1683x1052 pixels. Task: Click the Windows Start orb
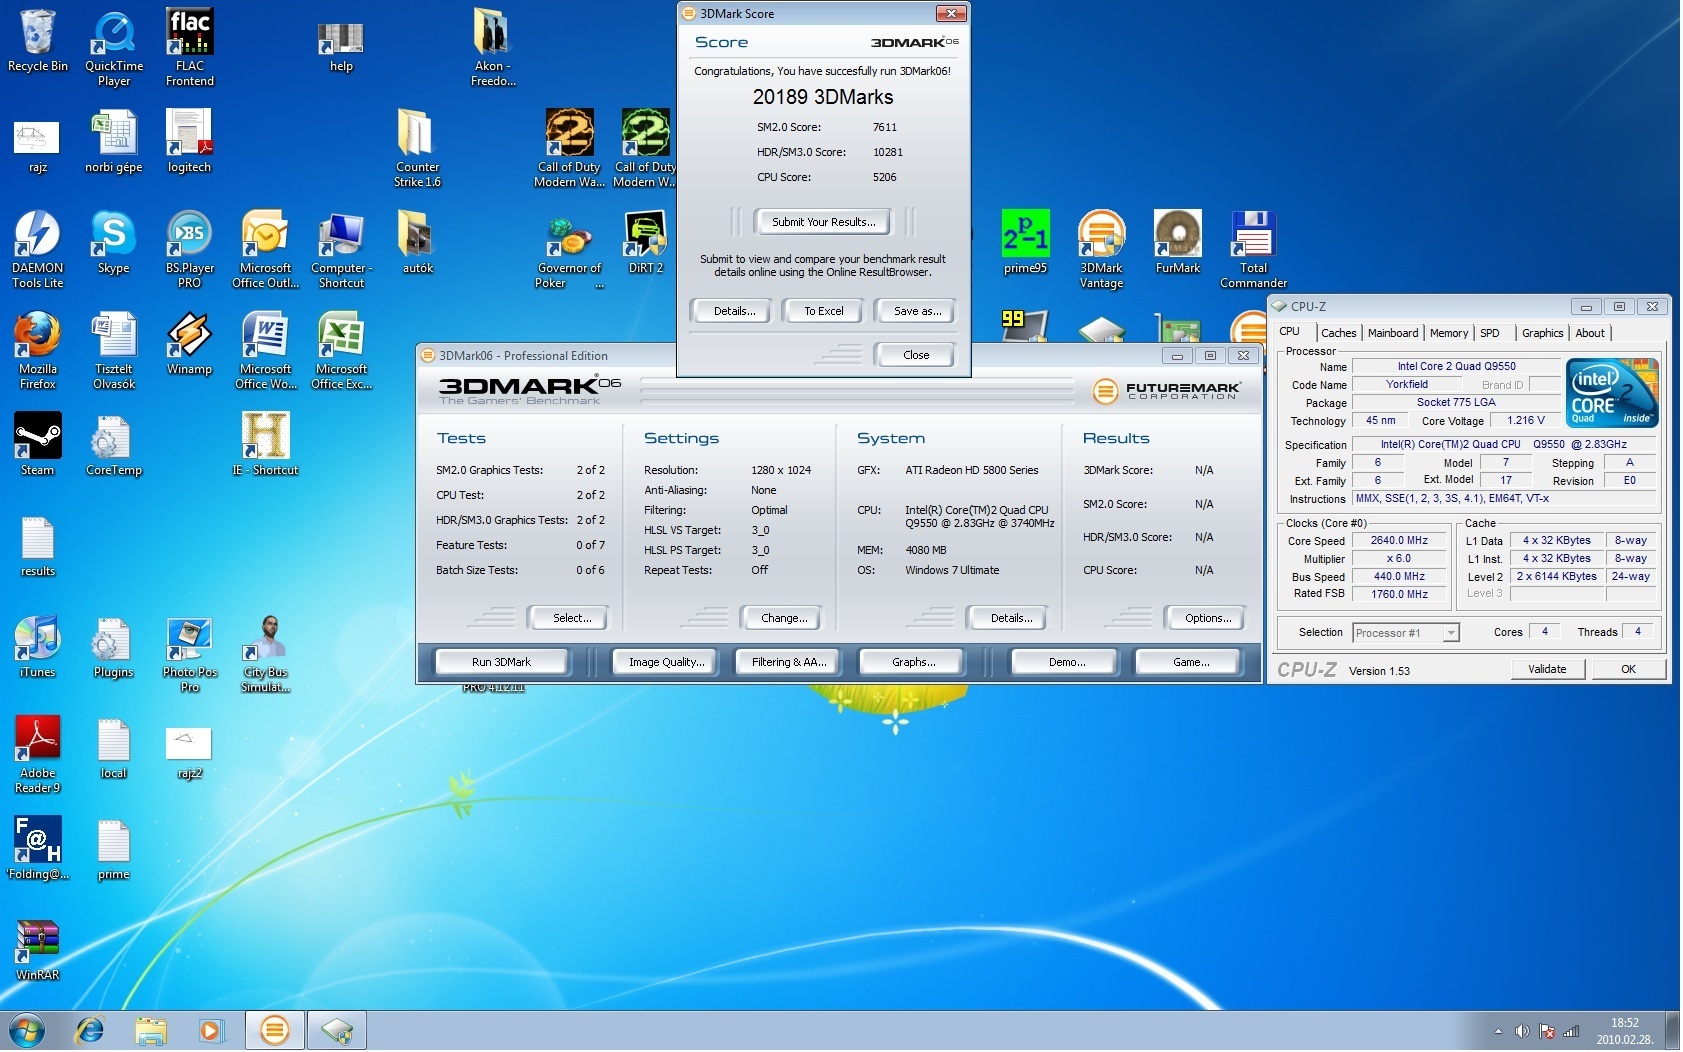coord(27,1030)
